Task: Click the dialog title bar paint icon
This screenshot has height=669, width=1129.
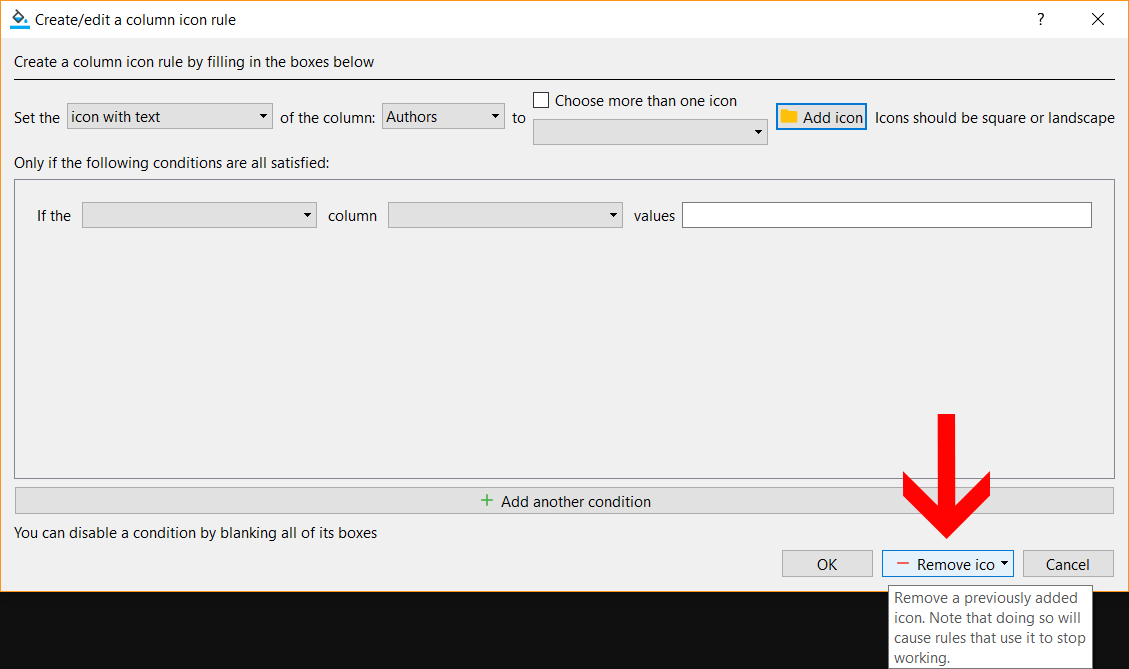Action: point(19,19)
